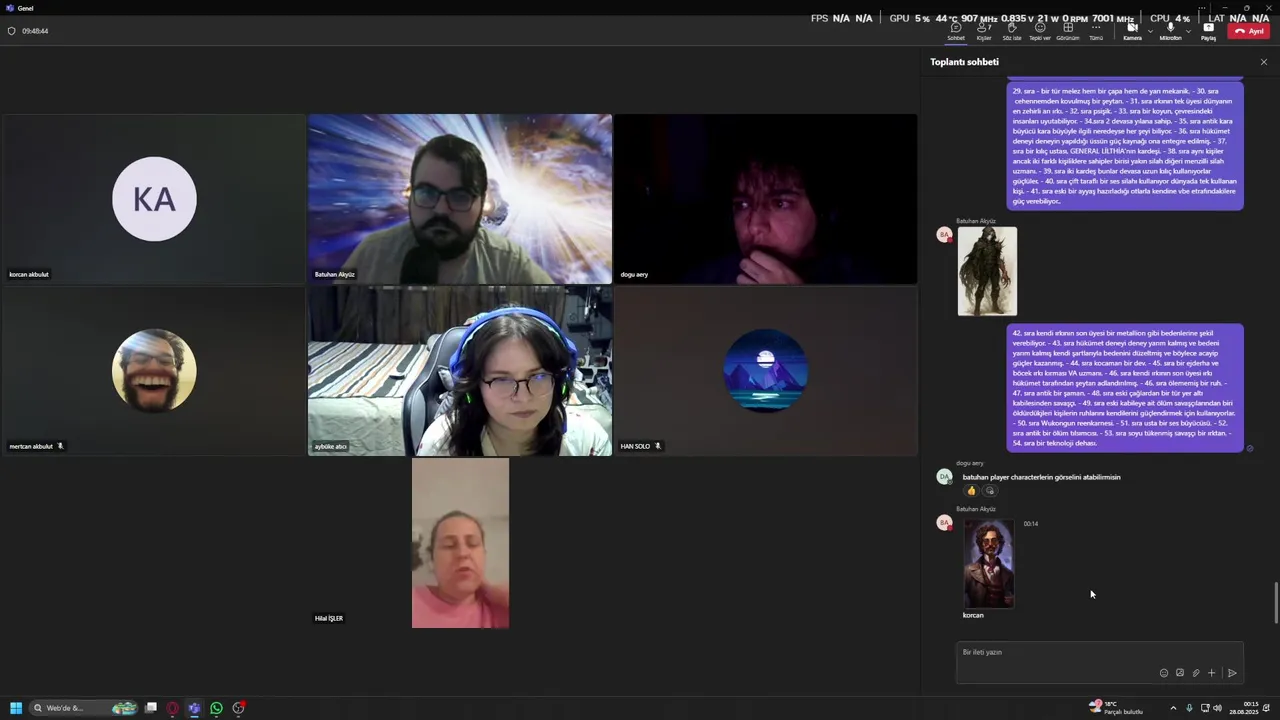The image size is (1280, 720).
Task: Add a reaction to dogu aery's message
Action: click(990, 491)
